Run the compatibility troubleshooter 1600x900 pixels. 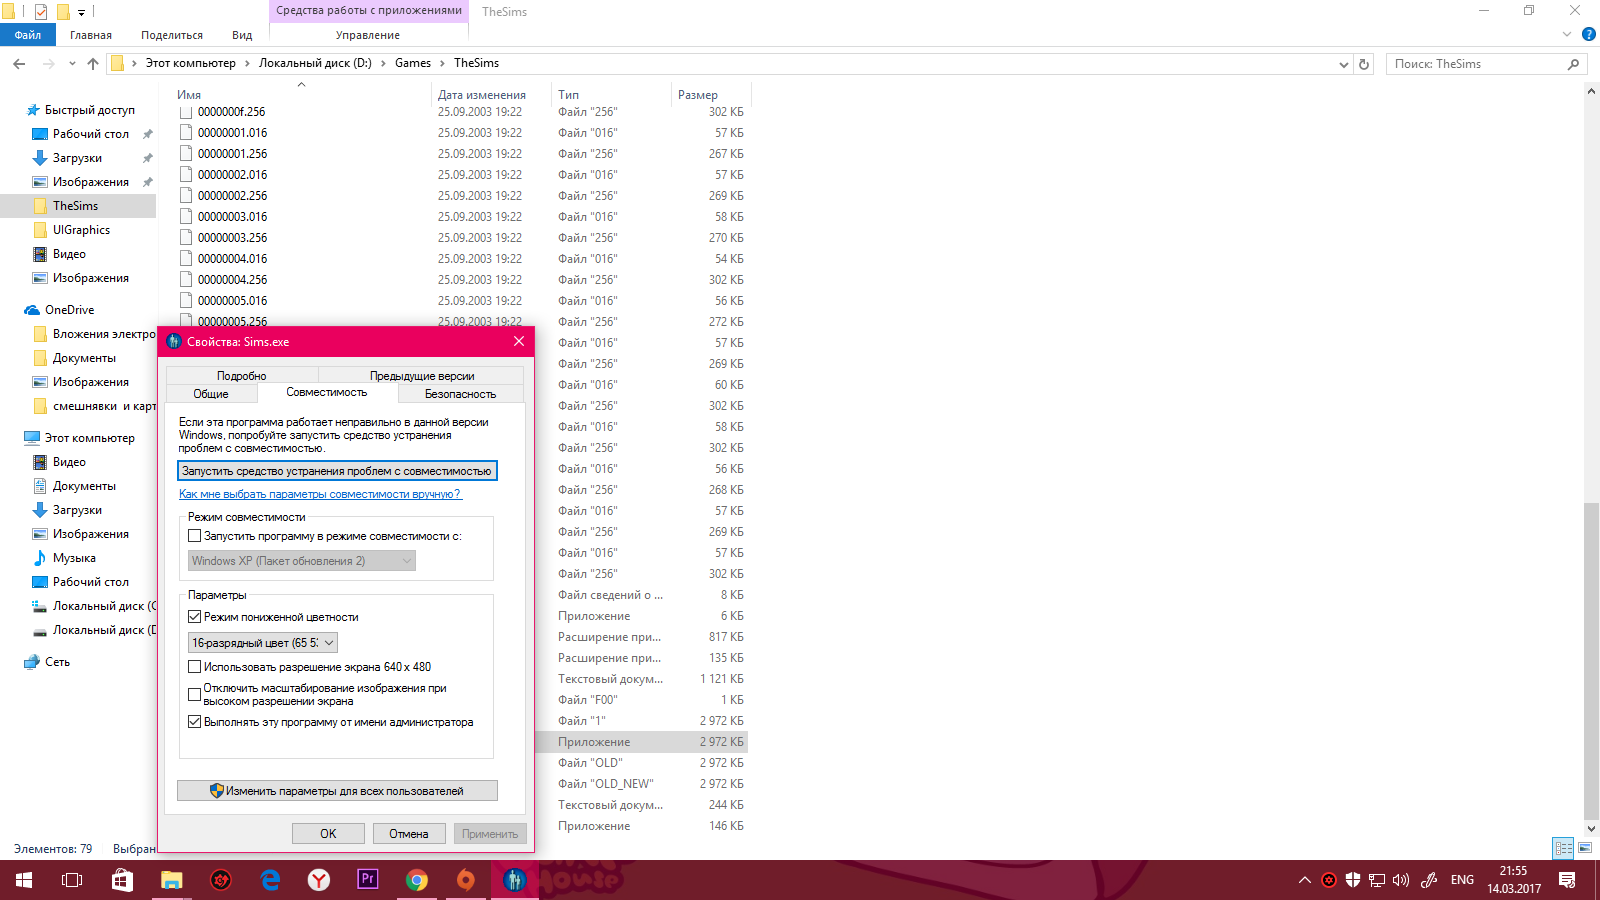[337, 471]
